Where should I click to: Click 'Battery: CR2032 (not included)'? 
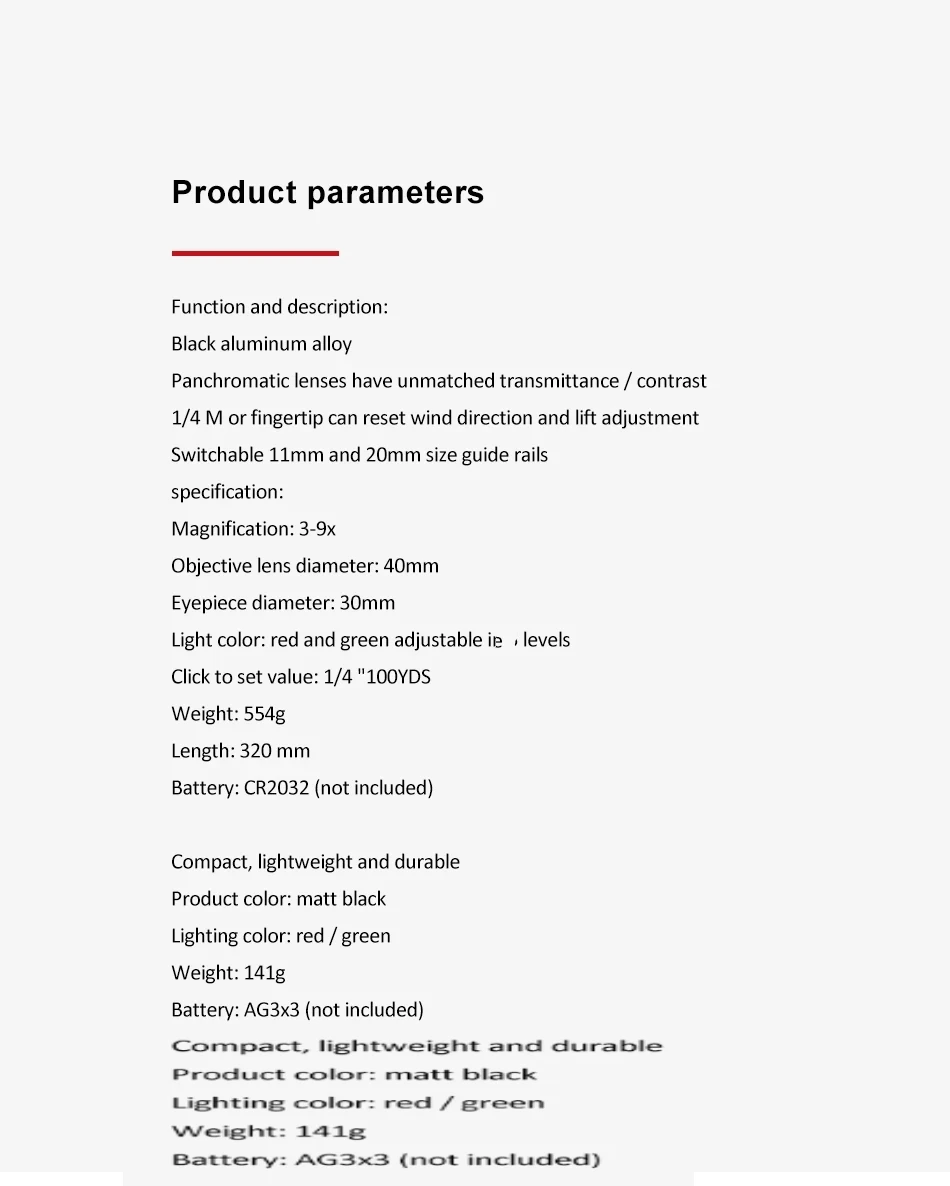pyautogui.click(x=302, y=788)
